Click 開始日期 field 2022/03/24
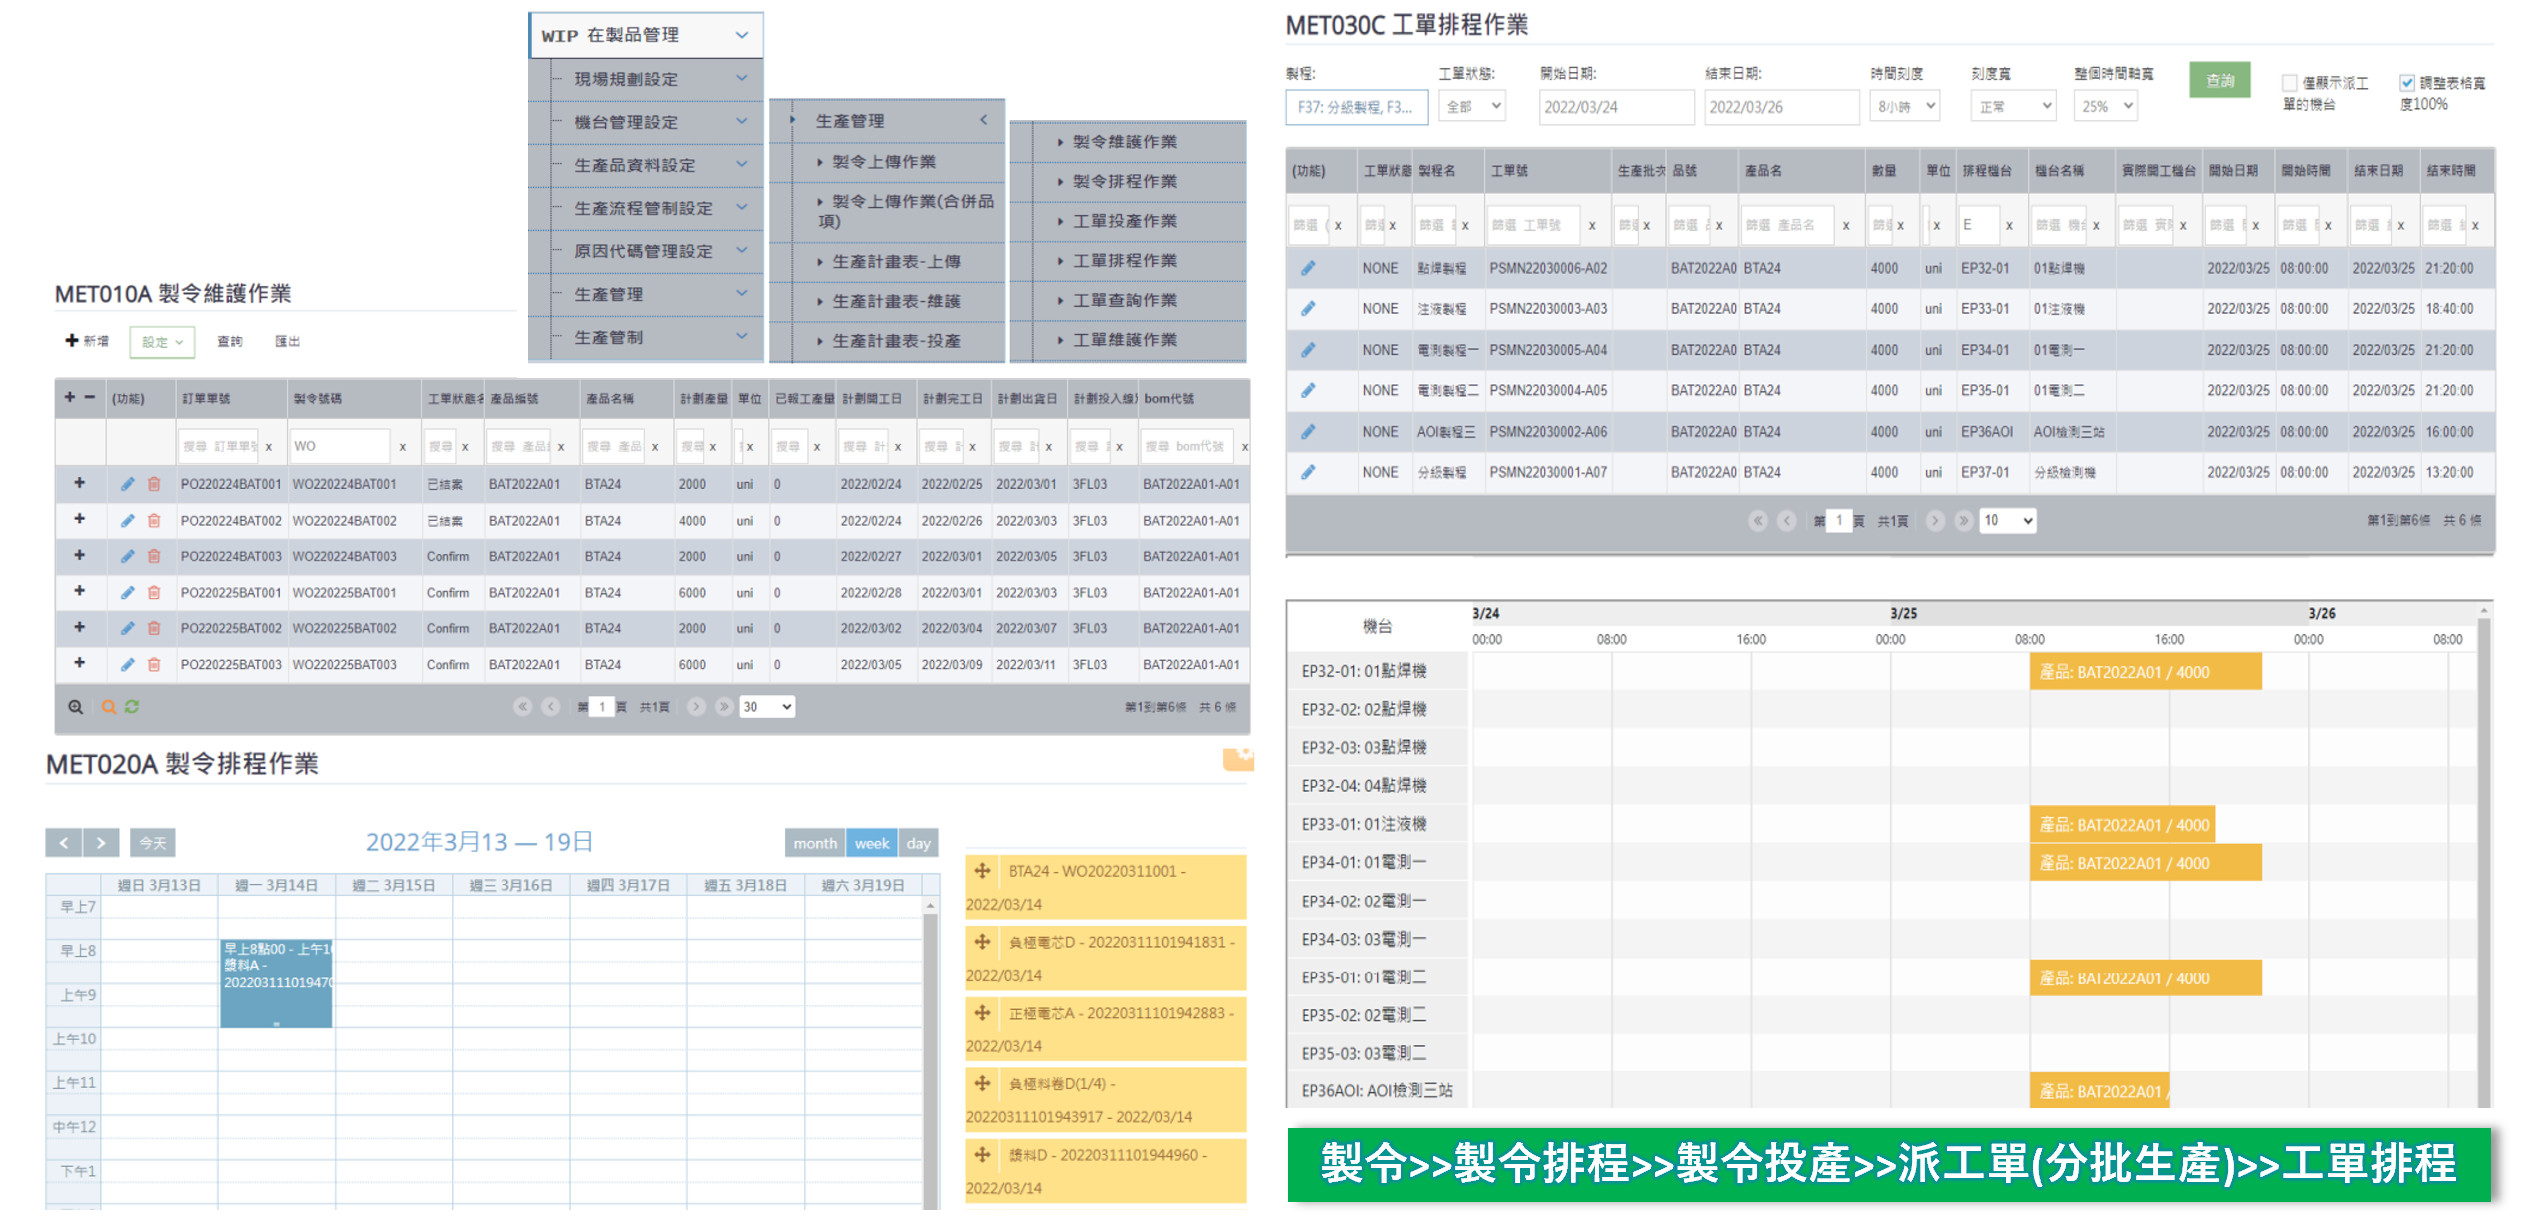 coord(1616,107)
